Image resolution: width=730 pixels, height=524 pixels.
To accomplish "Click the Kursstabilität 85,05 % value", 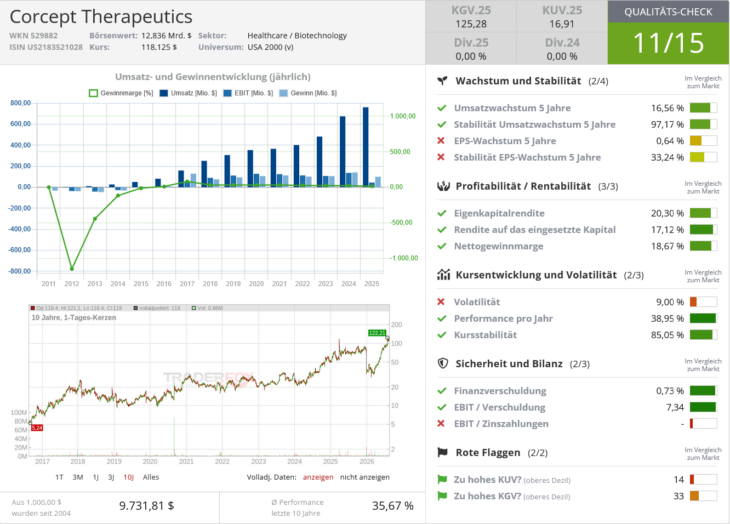I will [x=667, y=335].
